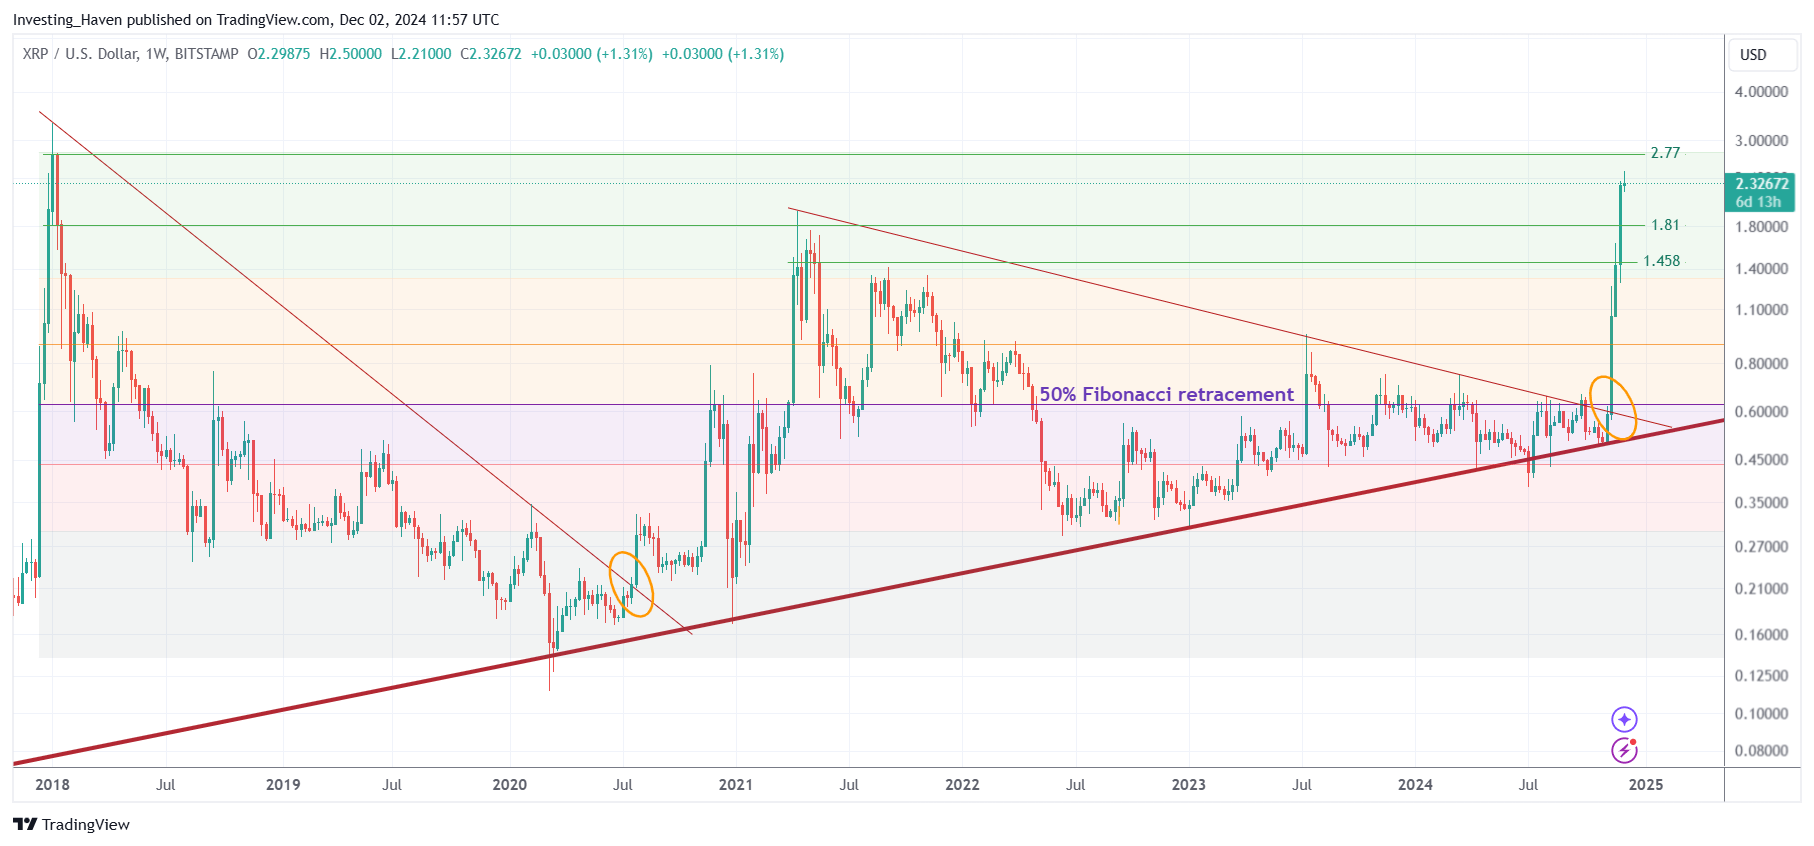Click the current price label 2.32672

1762,184
